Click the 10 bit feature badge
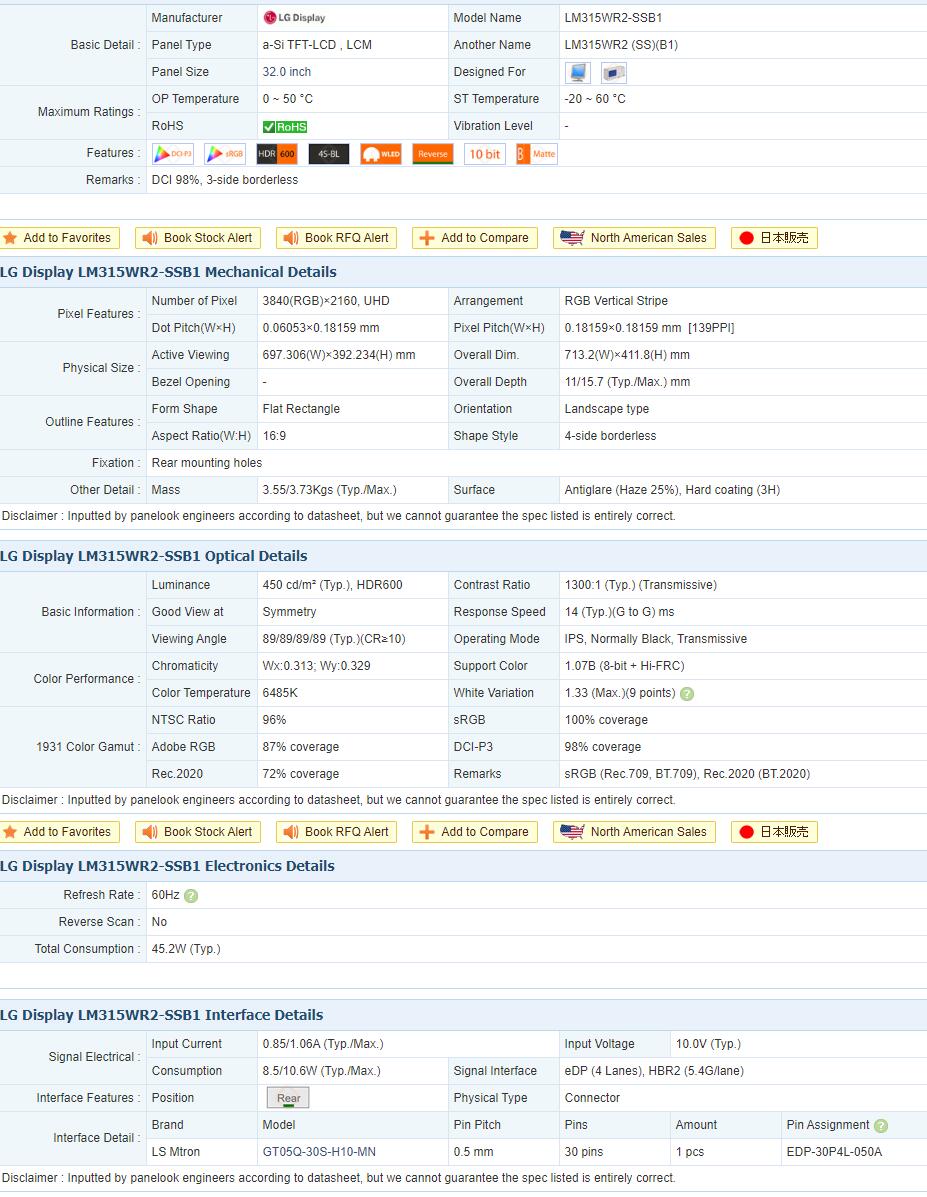Viewport: 927px width, 1197px height. pyautogui.click(x=485, y=153)
